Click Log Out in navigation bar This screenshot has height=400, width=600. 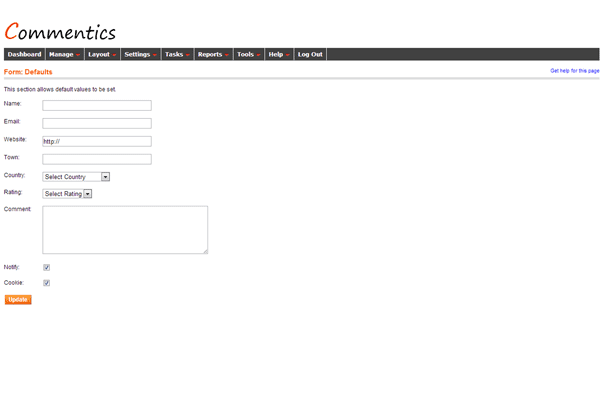click(310, 54)
